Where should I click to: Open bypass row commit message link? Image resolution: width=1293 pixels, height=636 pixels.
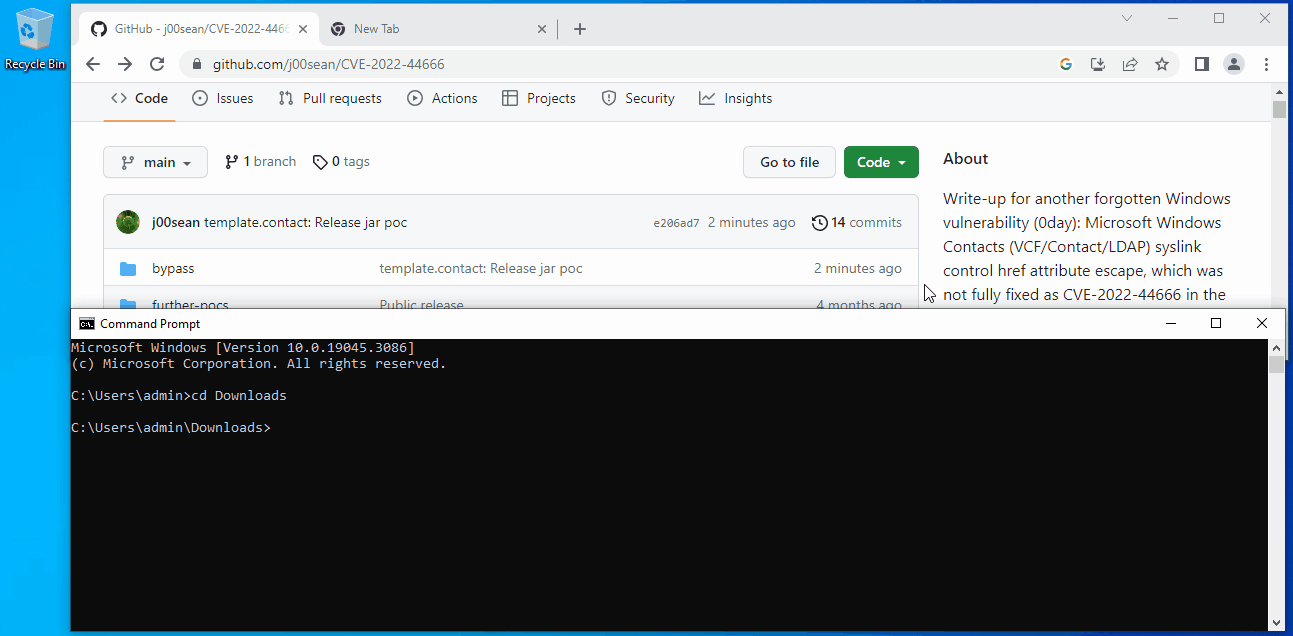tap(481, 268)
